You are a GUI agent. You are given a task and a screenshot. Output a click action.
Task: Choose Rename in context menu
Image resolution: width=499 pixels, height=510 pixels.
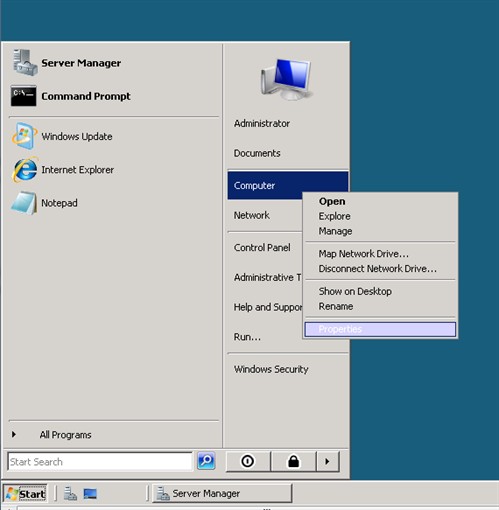tap(380, 306)
